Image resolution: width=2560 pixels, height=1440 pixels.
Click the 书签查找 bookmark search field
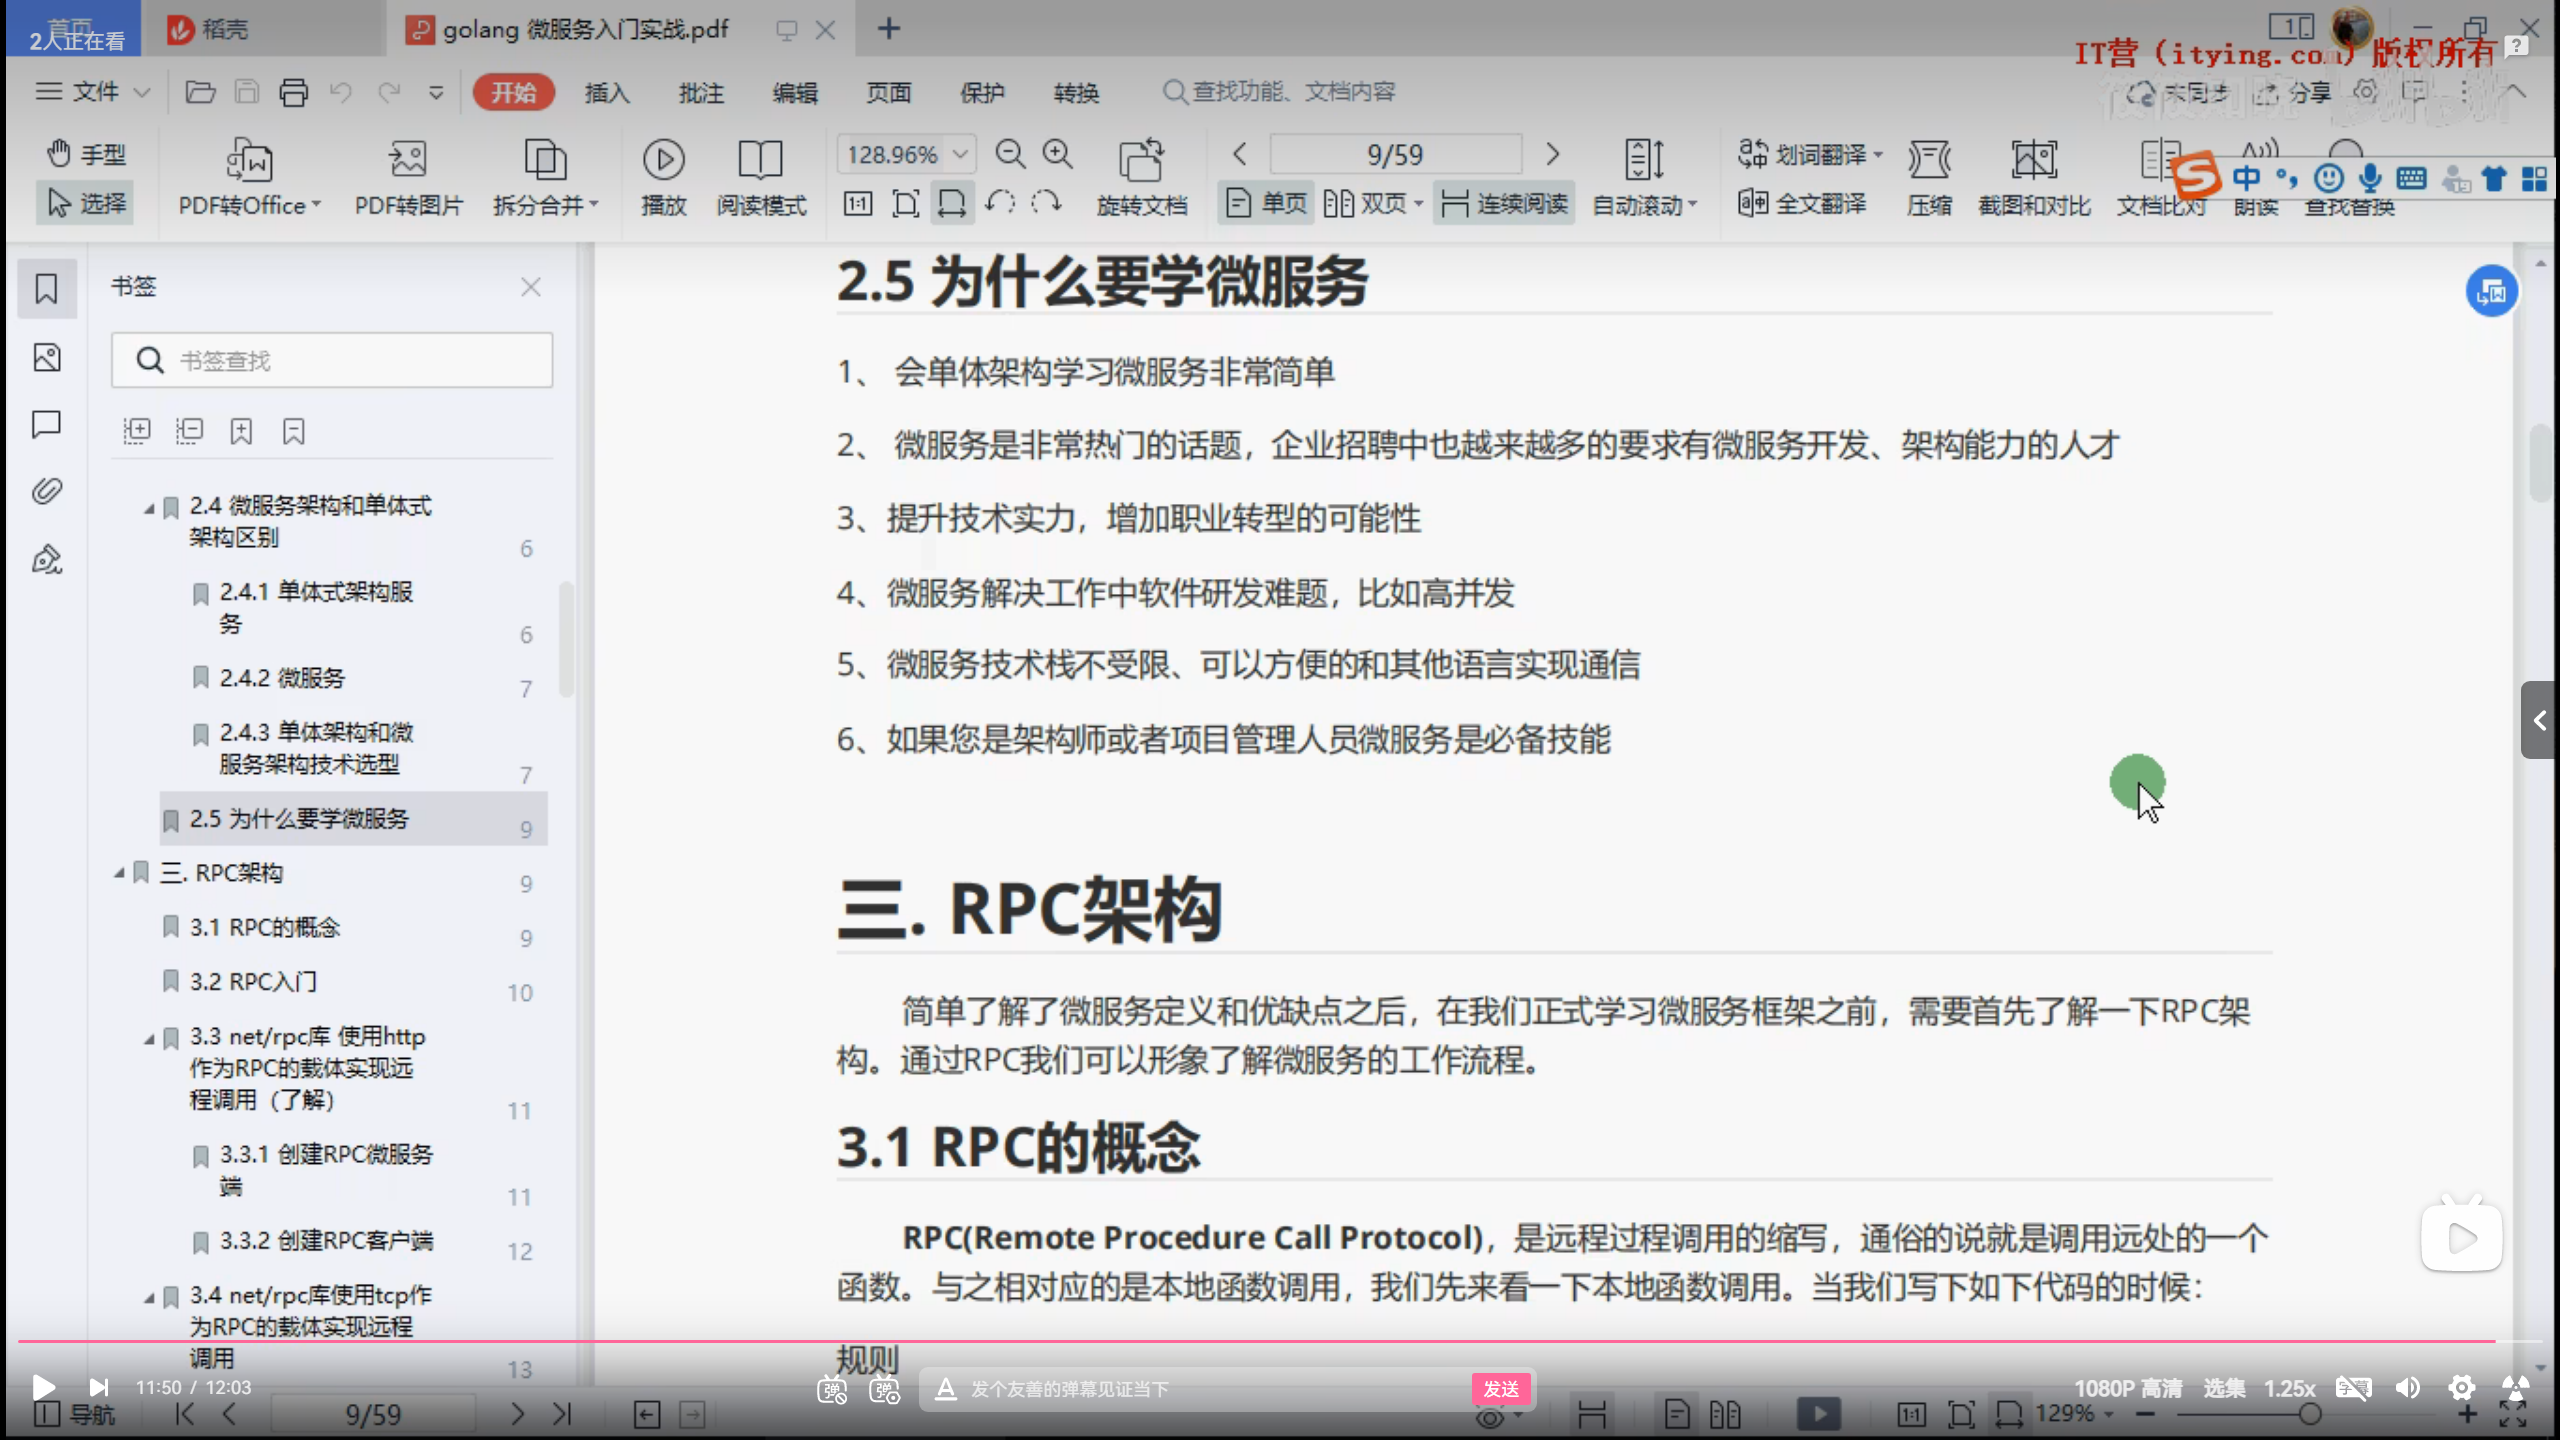[x=332, y=360]
